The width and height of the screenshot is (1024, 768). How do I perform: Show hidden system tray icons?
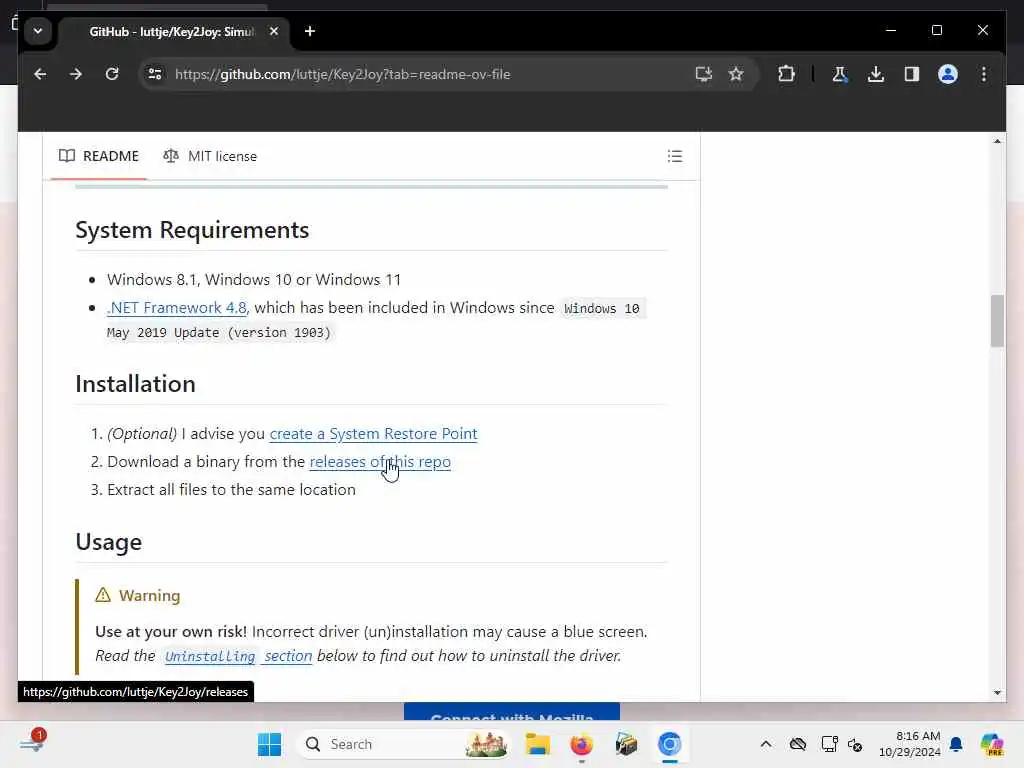(x=766, y=744)
